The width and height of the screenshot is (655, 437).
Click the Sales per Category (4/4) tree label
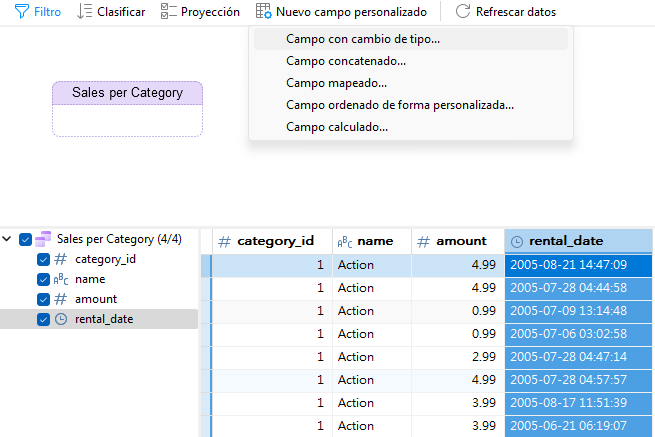pyautogui.click(x=119, y=239)
